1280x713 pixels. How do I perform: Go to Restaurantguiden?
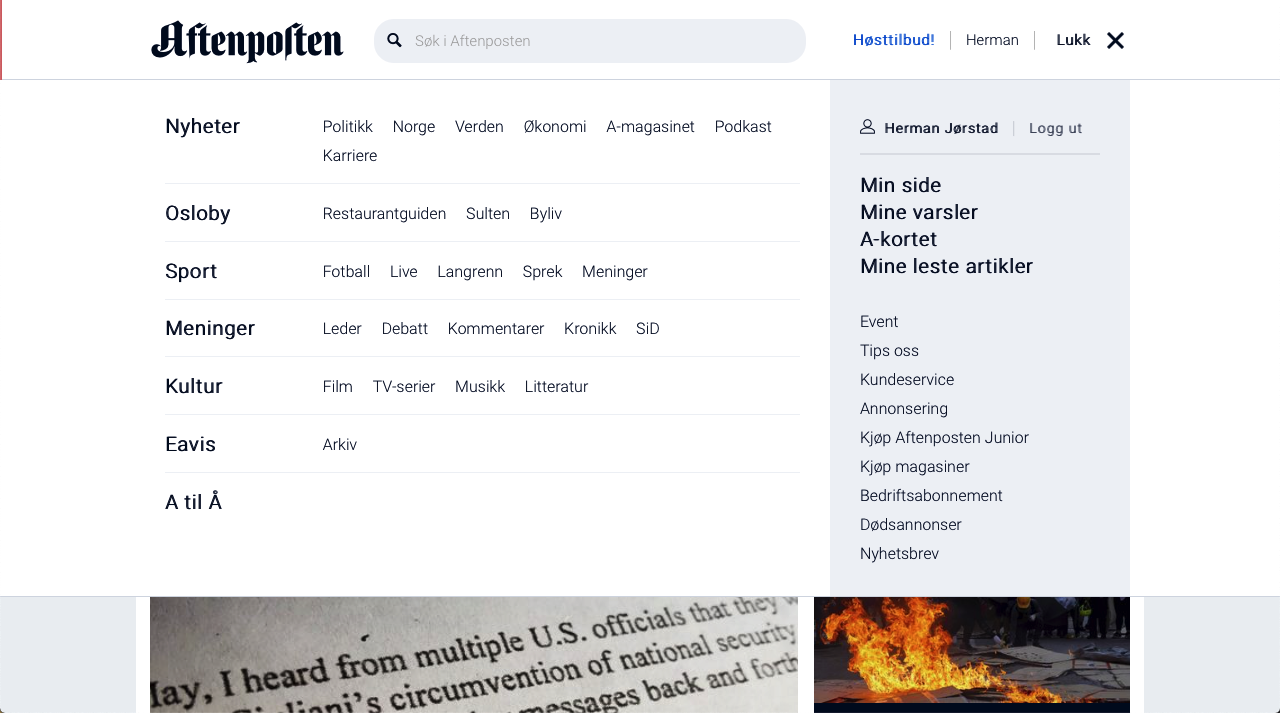pyautogui.click(x=385, y=214)
